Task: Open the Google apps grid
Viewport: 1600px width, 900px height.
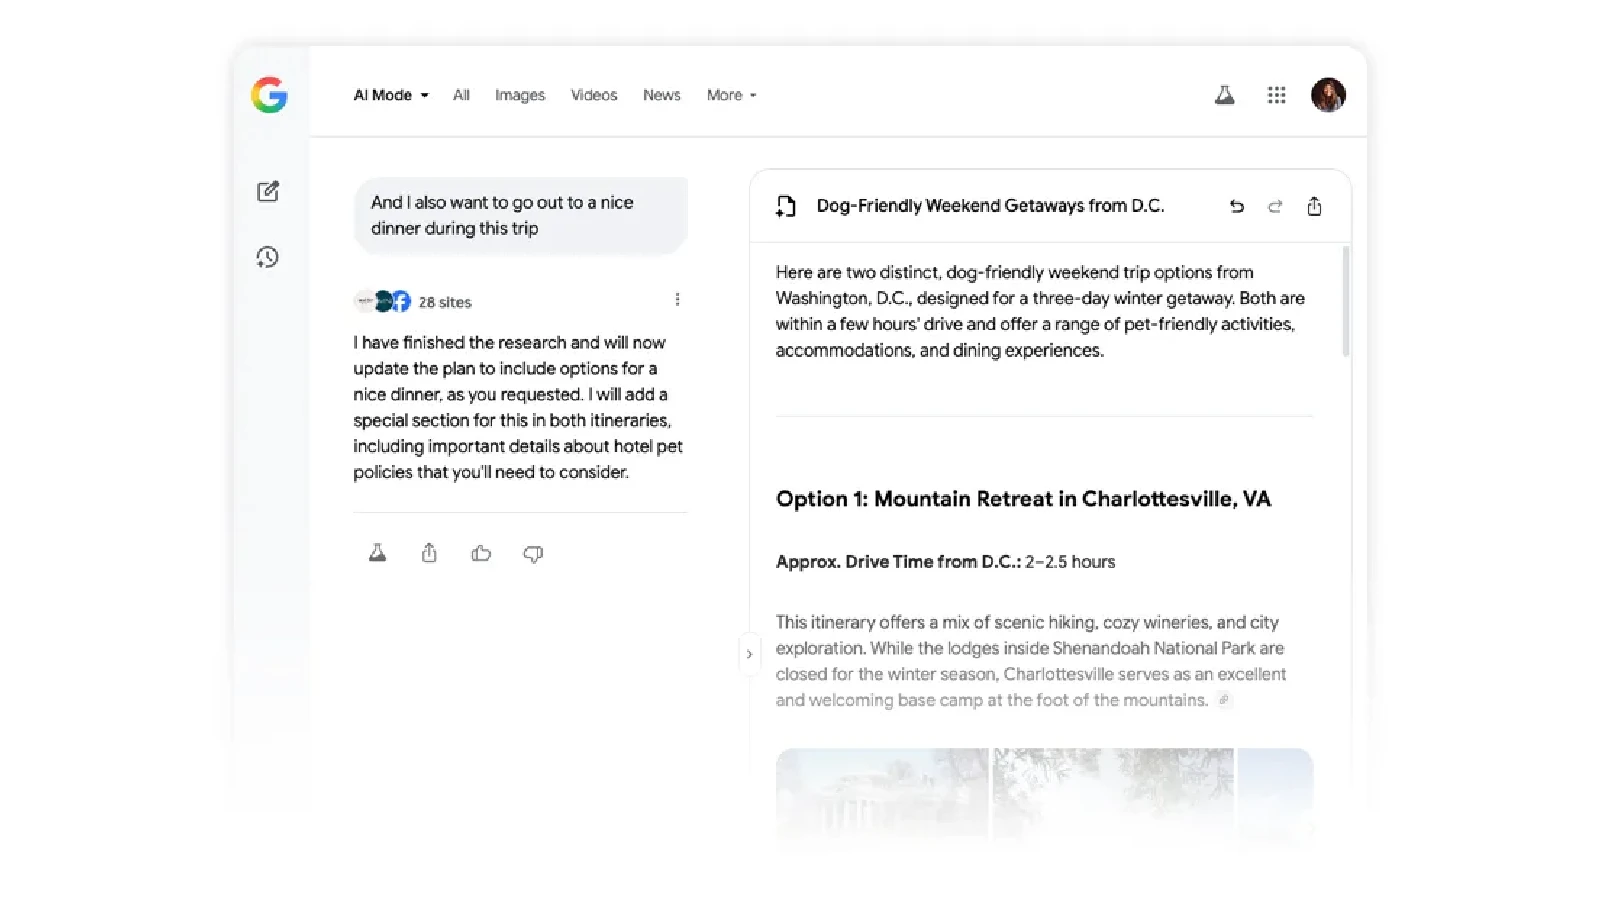Action: click(1276, 95)
